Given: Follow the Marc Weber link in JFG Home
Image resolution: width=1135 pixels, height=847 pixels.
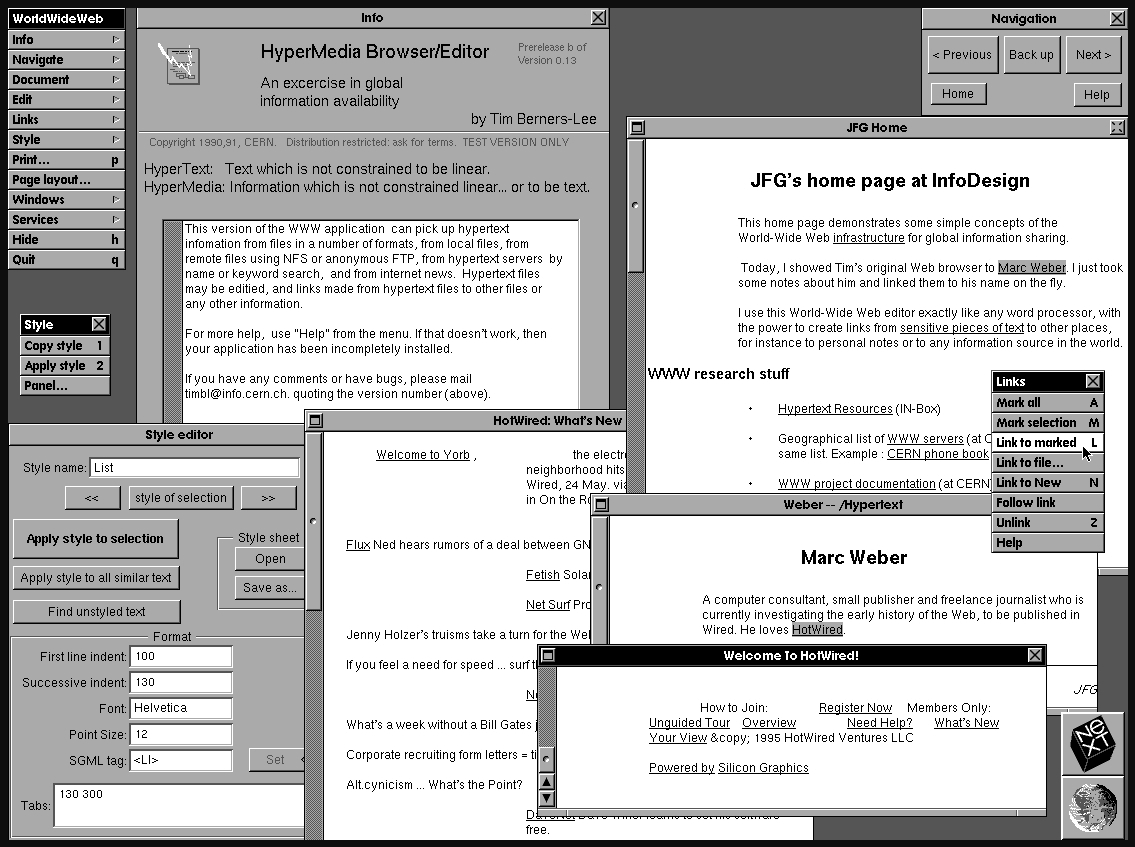Looking at the screenshot, I should tap(1031, 268).
